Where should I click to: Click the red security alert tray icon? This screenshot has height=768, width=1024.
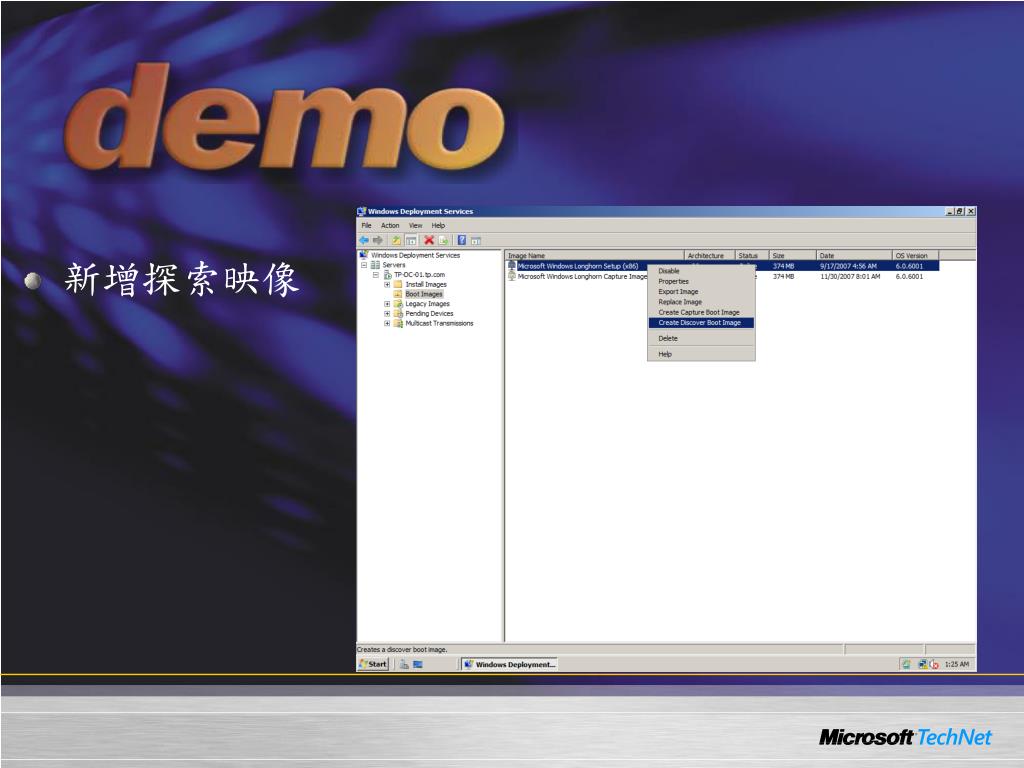coord(934,665)
